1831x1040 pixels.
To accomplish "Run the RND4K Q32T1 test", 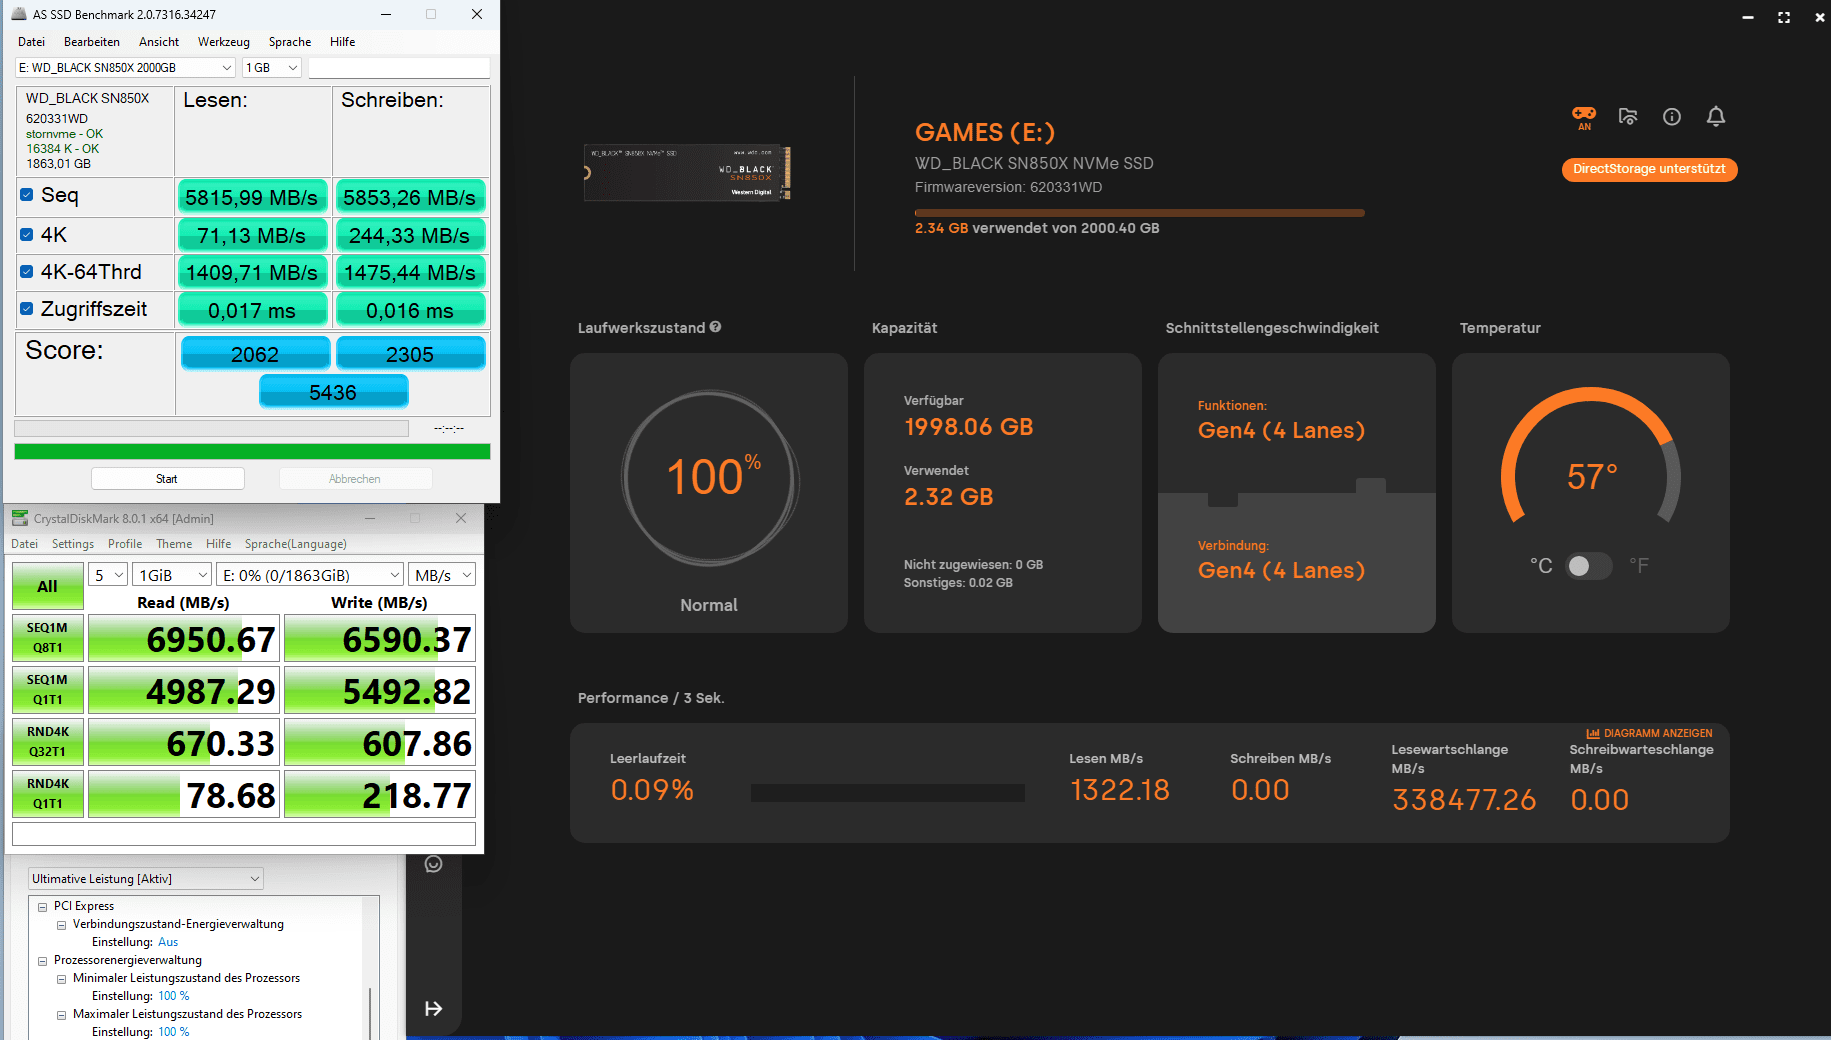I will point(47,742).
